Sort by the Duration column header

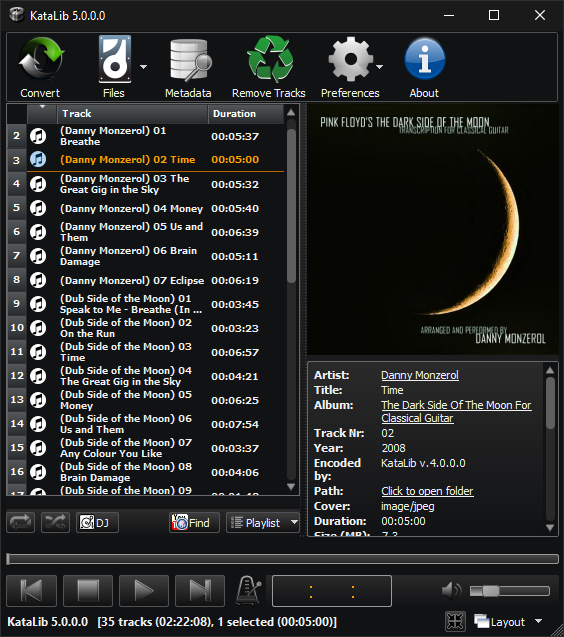click(245, 114)
